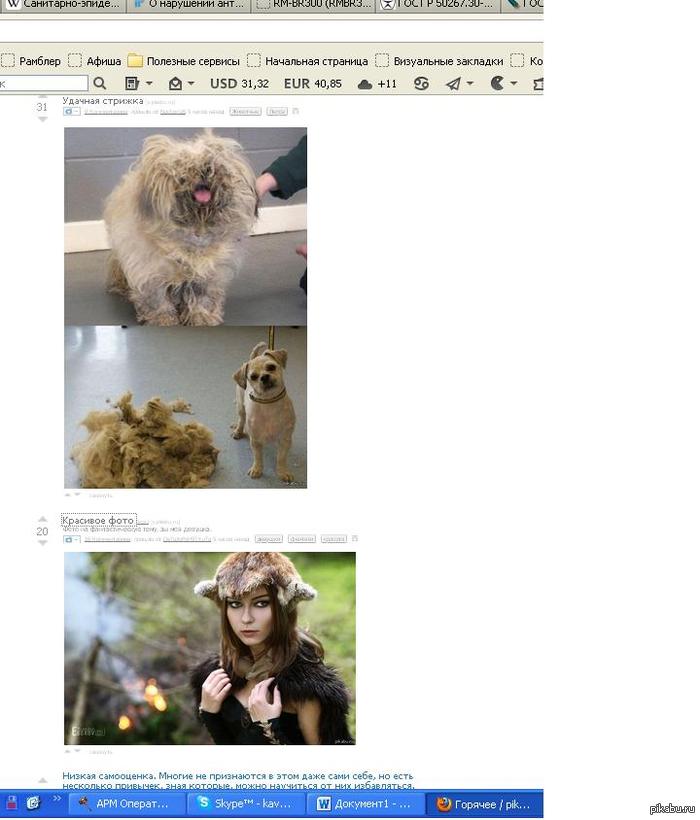700x820 pixels.
Task: Click the girl in fur hat photo
Action: pos(210,648)
